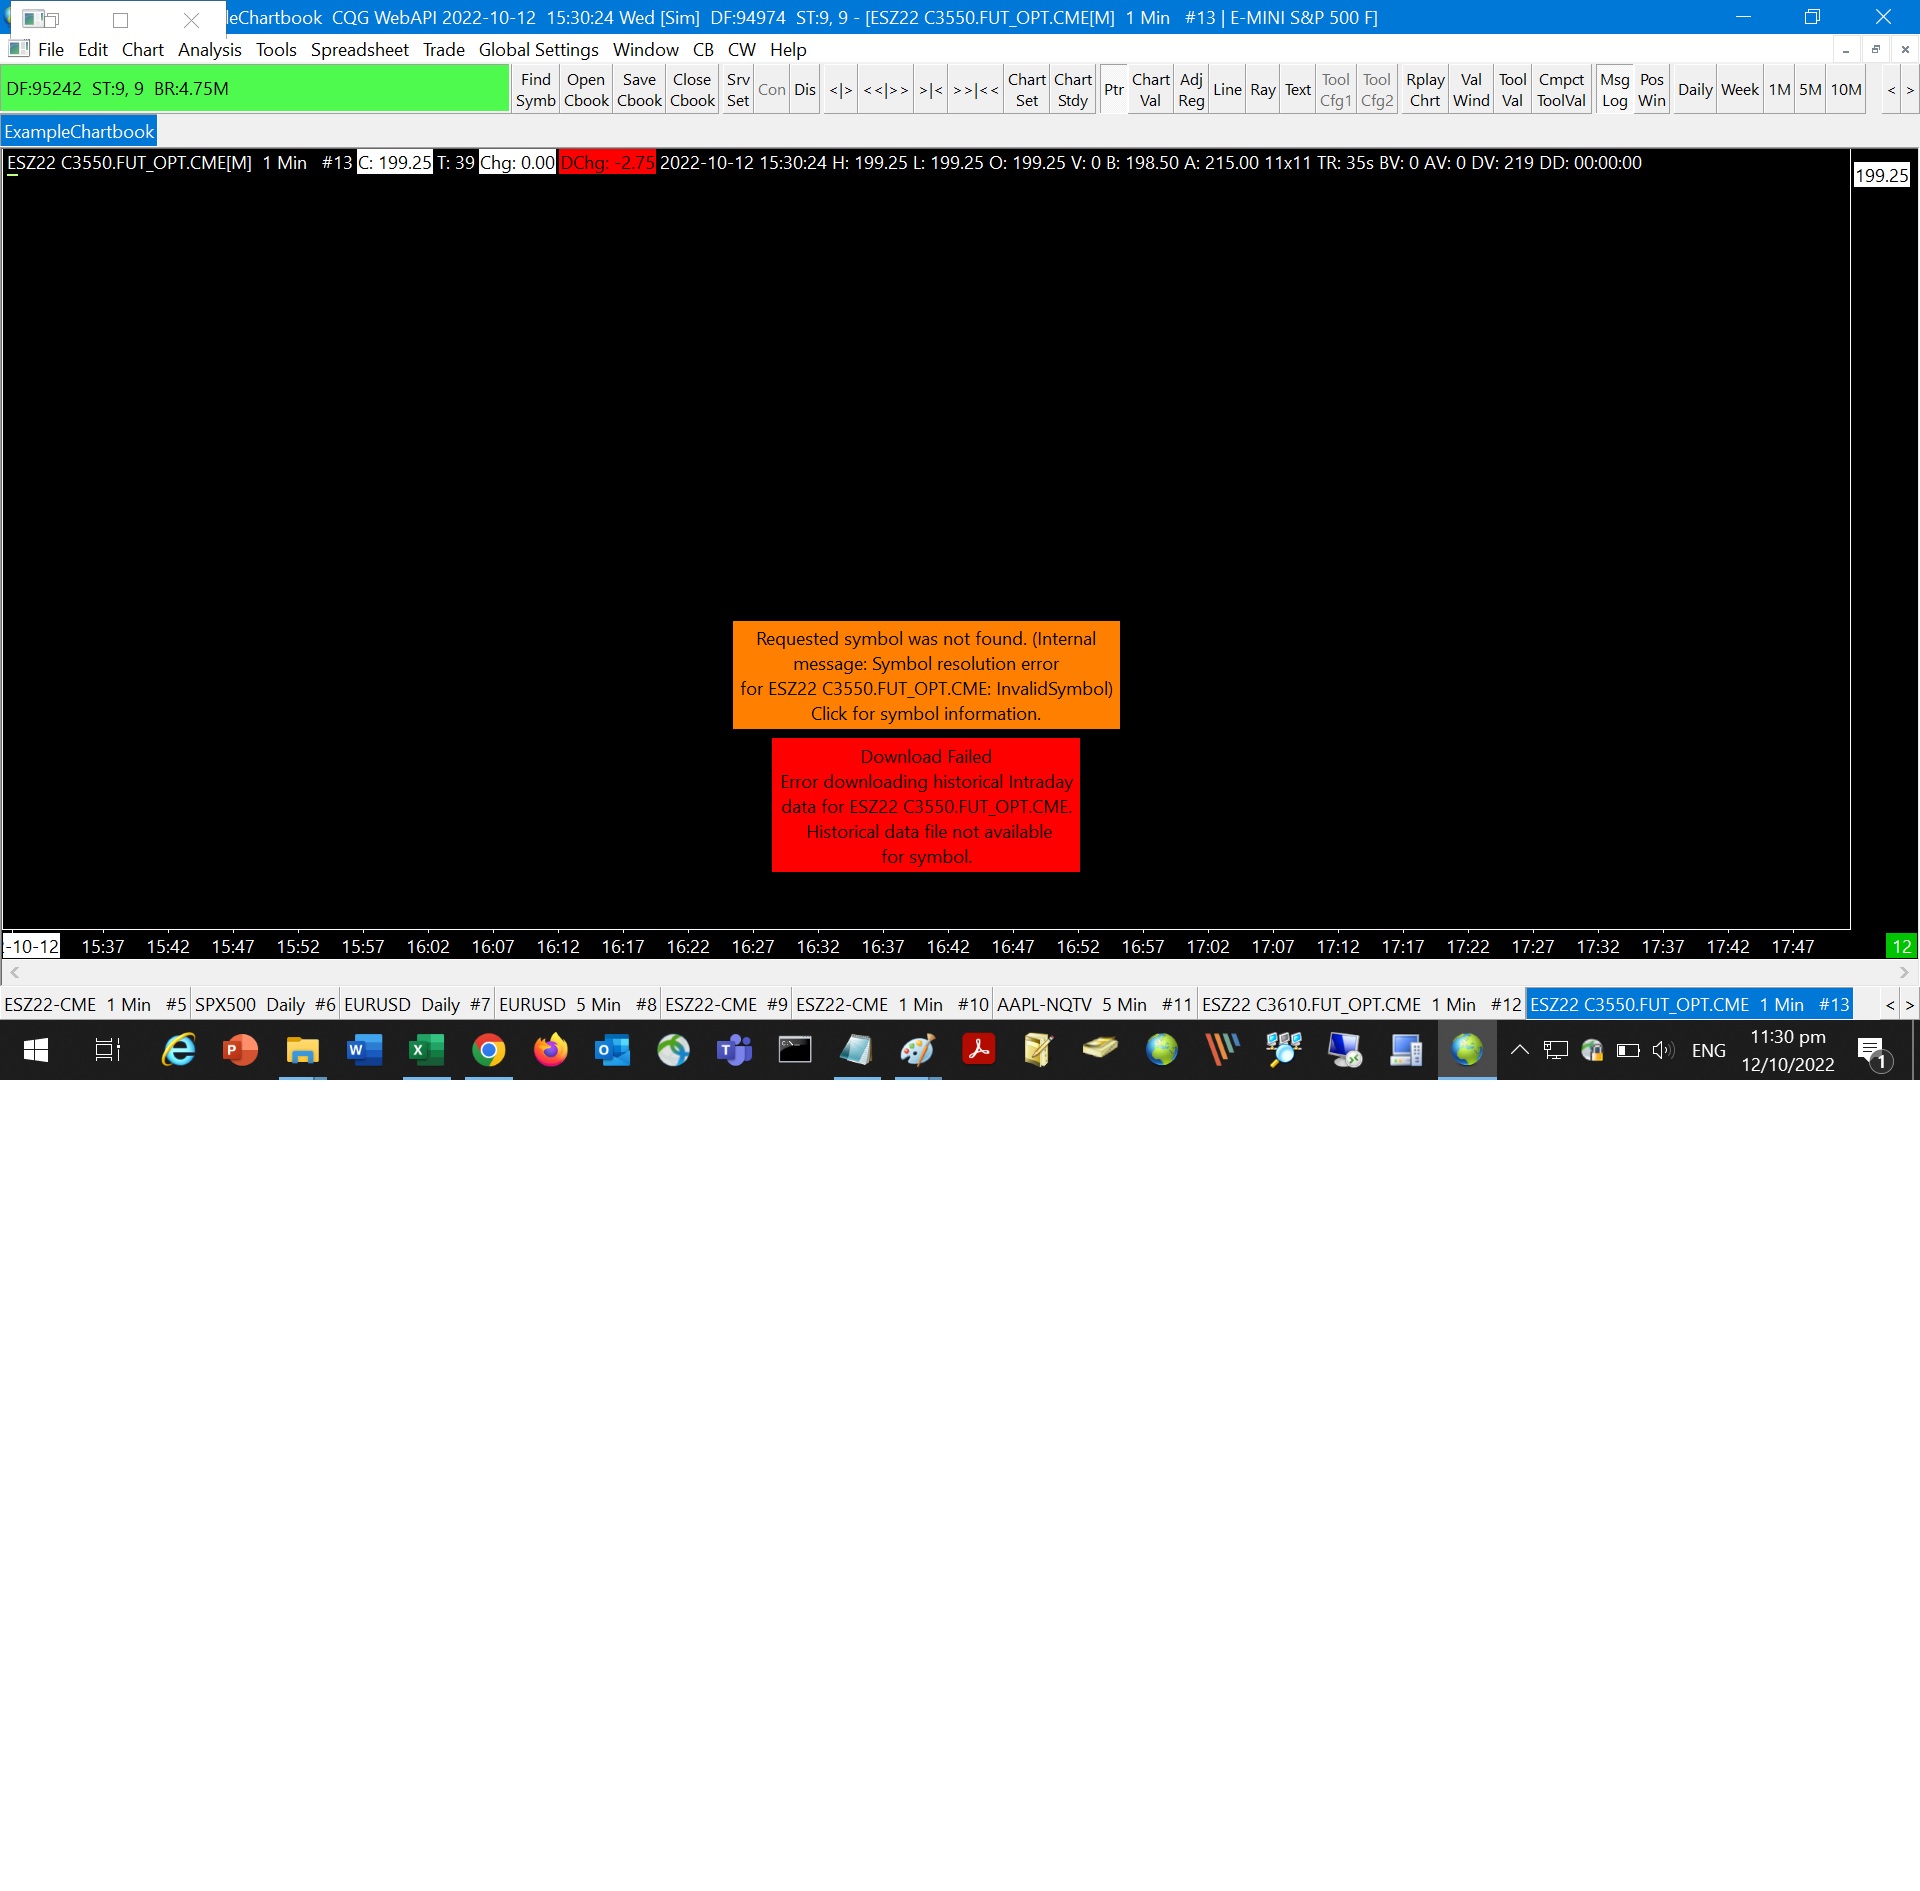Click the Rplay Chrt toolbar button
The image size is (1920, 1891).
pyautogui.click(x=1424, y=90)
